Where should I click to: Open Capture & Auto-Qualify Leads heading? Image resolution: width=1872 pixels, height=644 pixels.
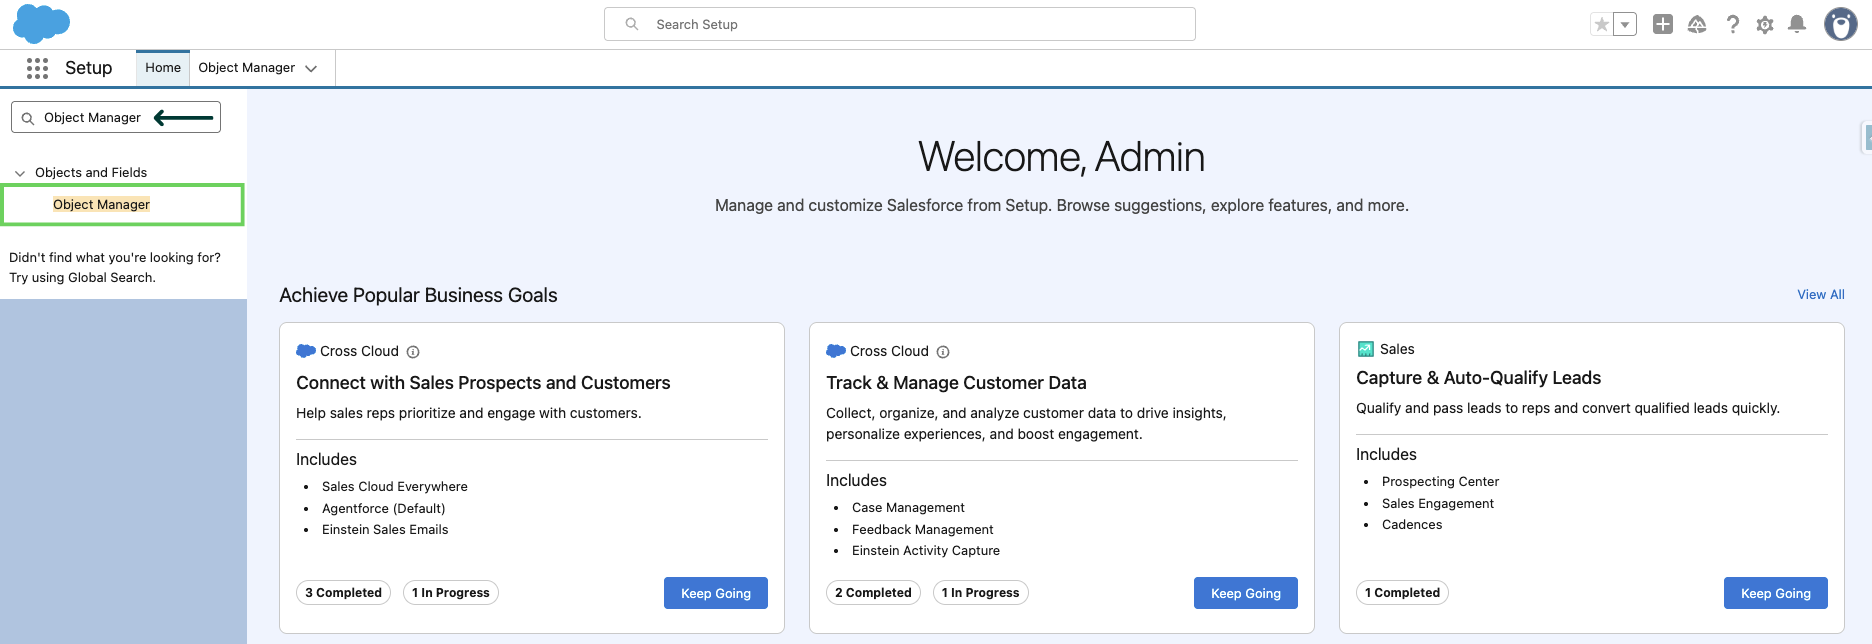coord(1478,378)
